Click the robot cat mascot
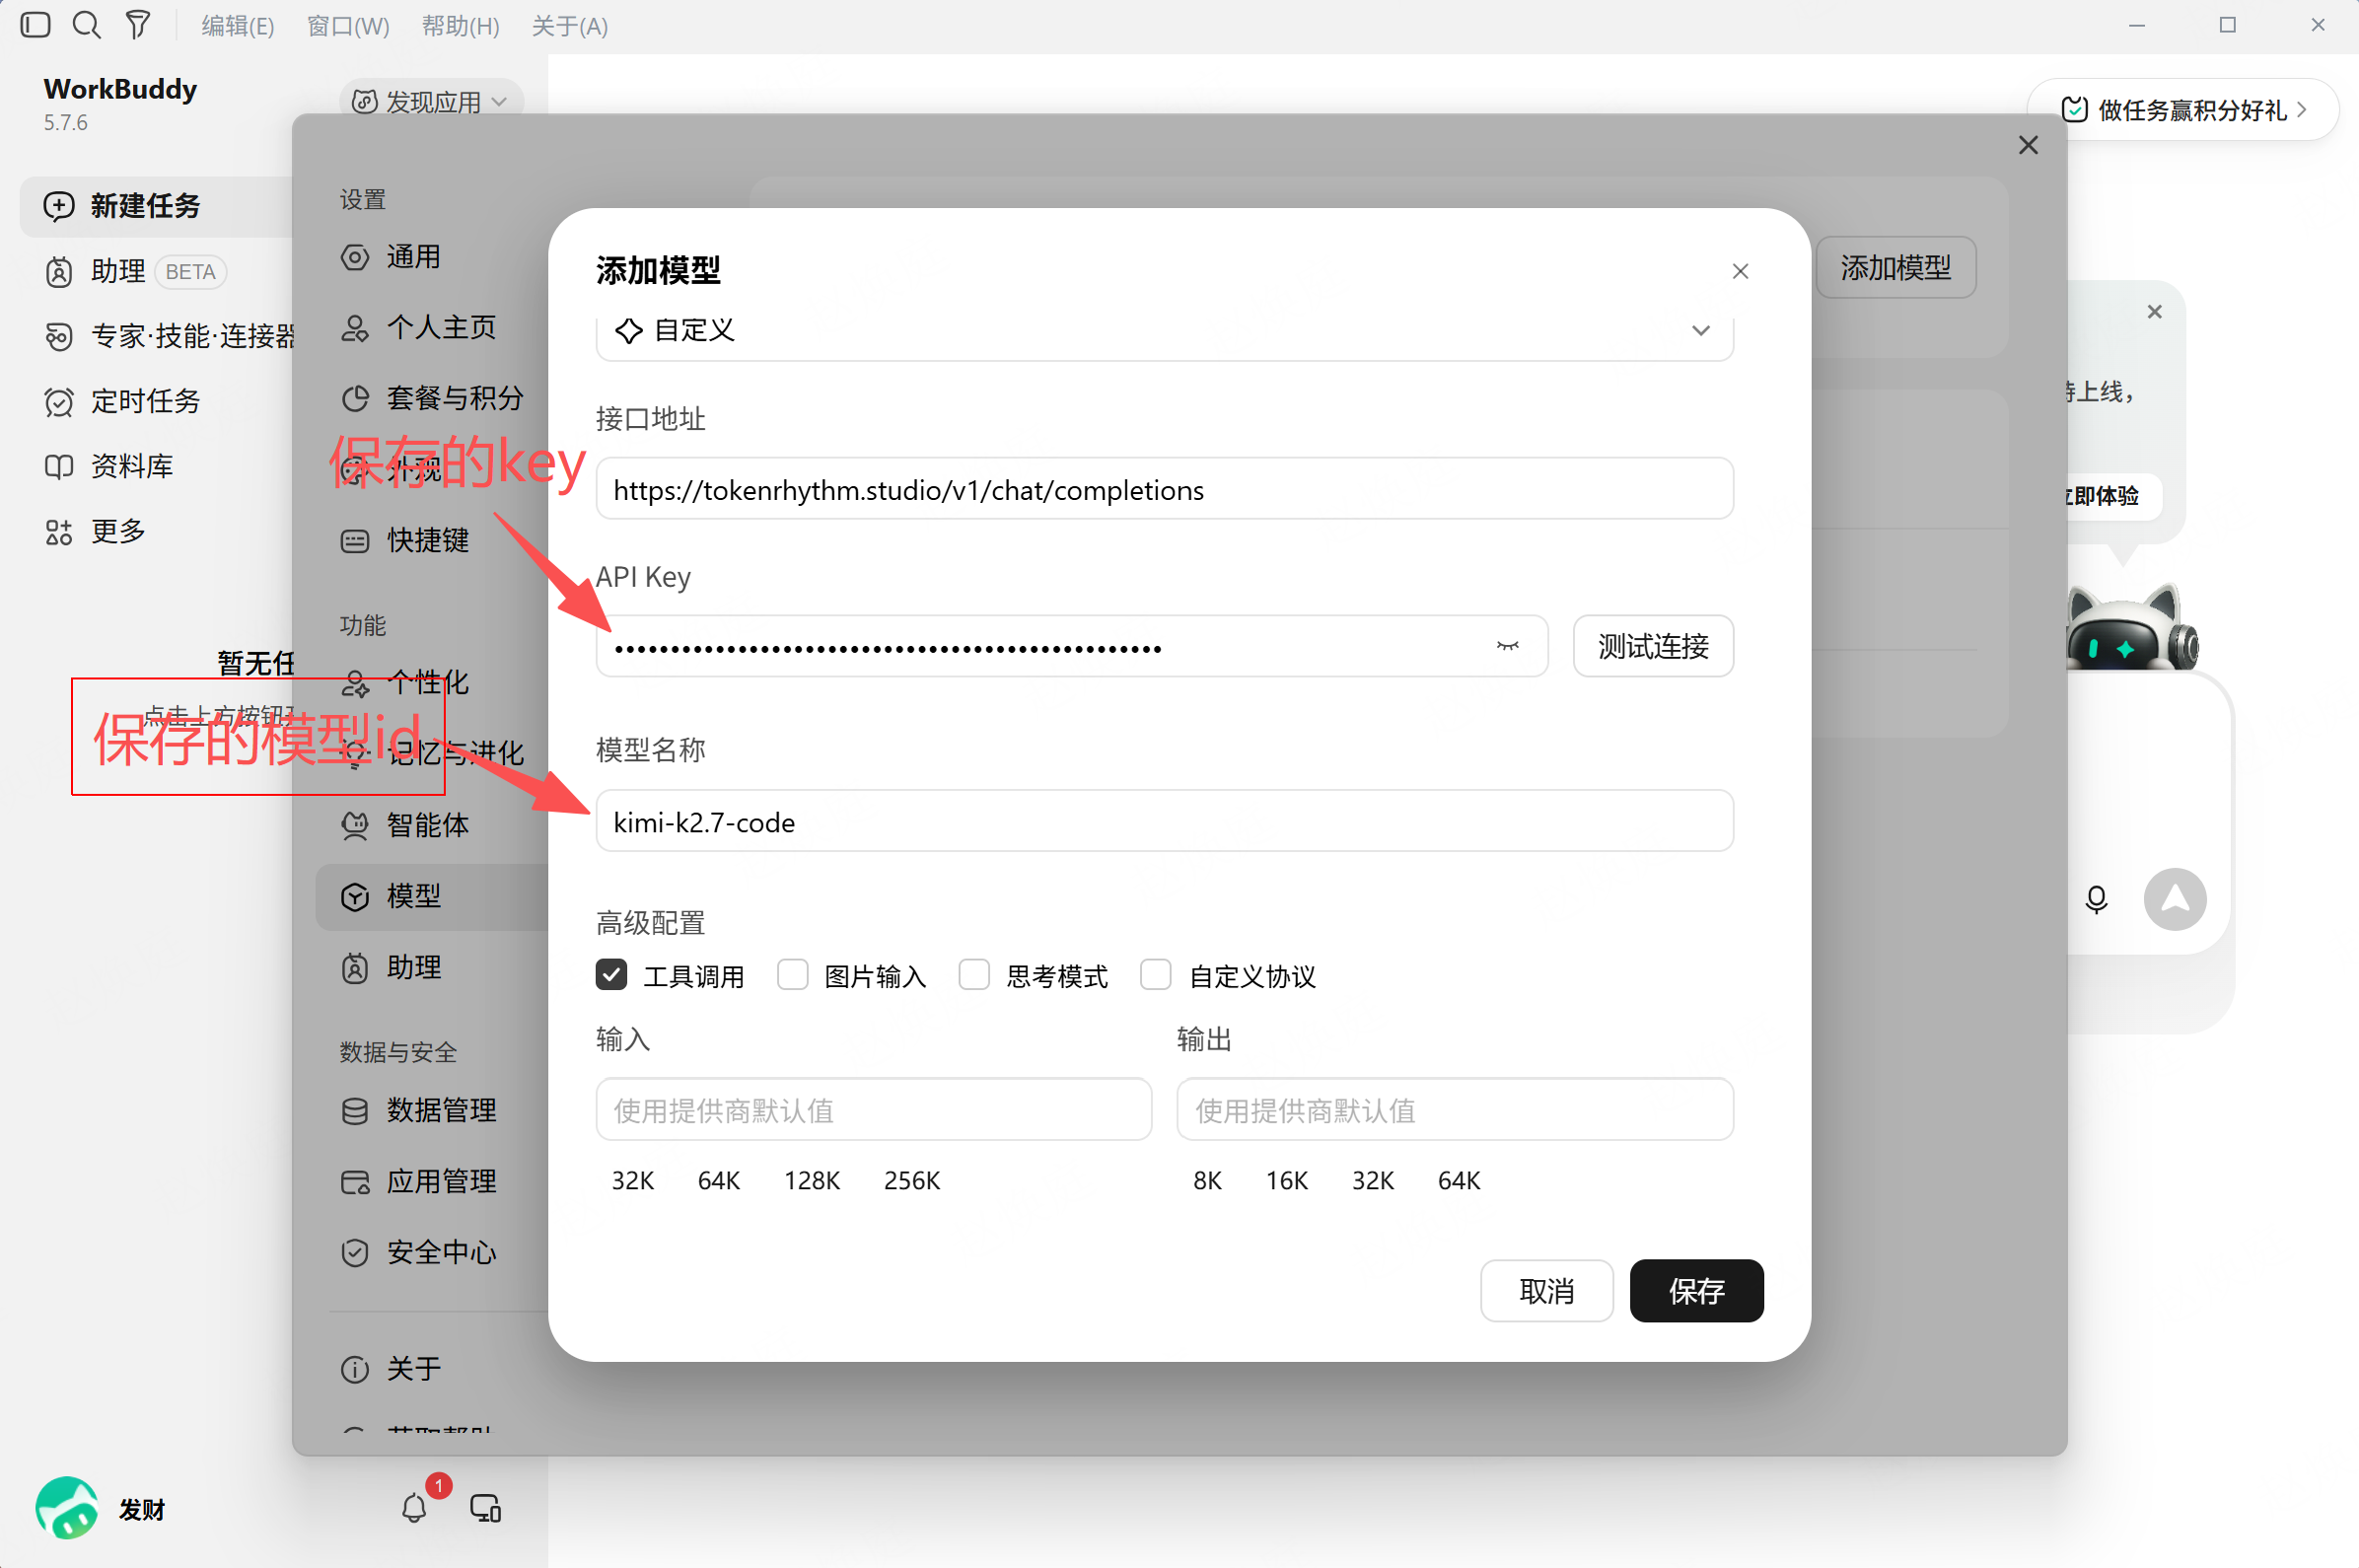This screenshot has height=1568, width=2359. (x=2132, y=628)
